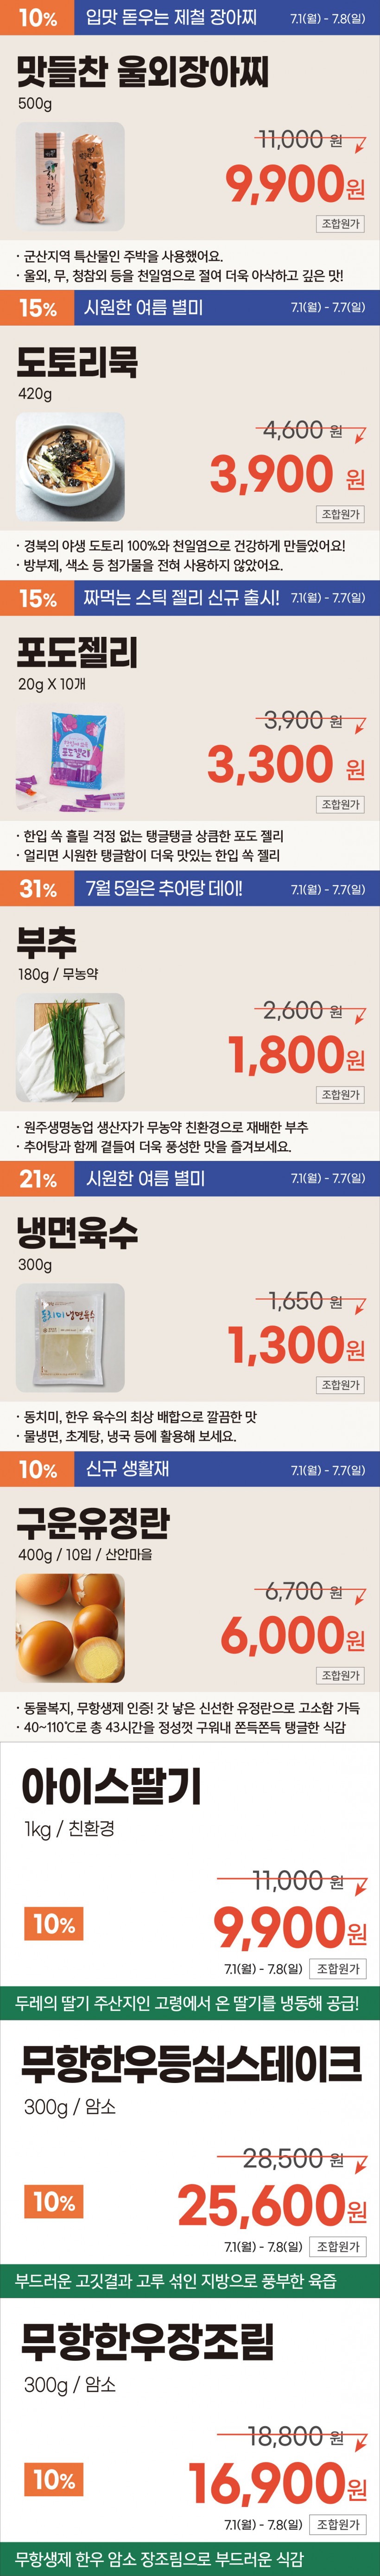Open the '7월 5일은 추어탕 데이!' banner
Image resolution: width=380 pixels, height=2576 pixels.
coord(164,889)
